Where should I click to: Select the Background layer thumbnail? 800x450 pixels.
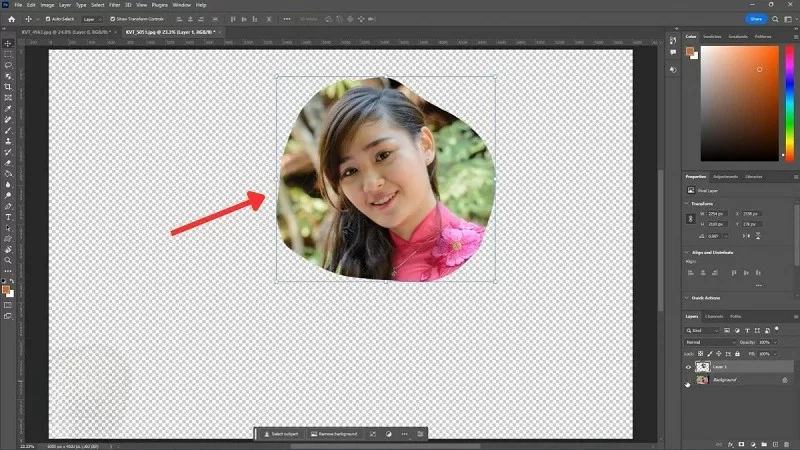pyautogui.click(x=702, y=380)
